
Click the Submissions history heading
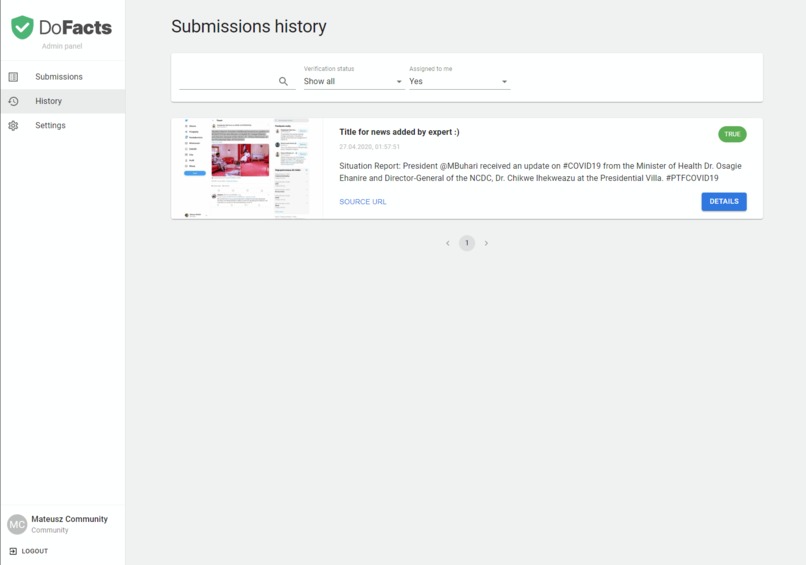pyautogui.click(x=249, y=26)
